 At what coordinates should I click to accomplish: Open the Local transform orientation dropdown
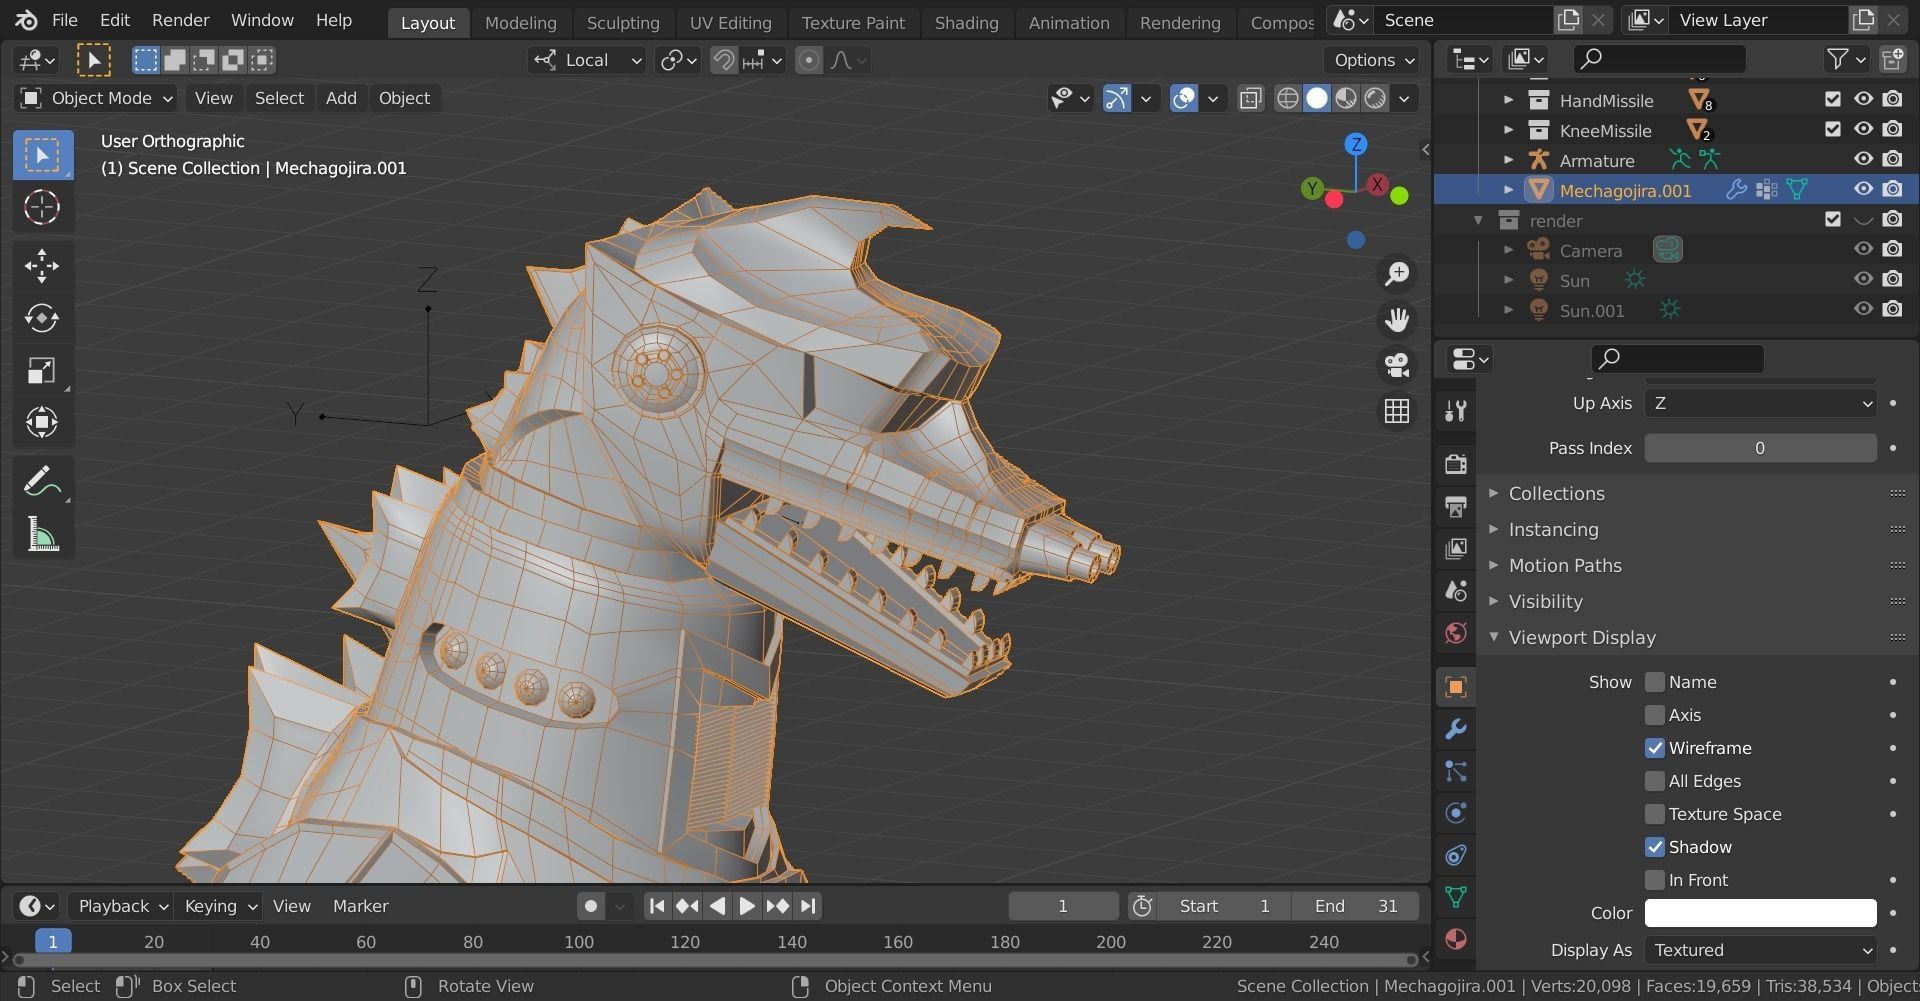tap(587, 60)
